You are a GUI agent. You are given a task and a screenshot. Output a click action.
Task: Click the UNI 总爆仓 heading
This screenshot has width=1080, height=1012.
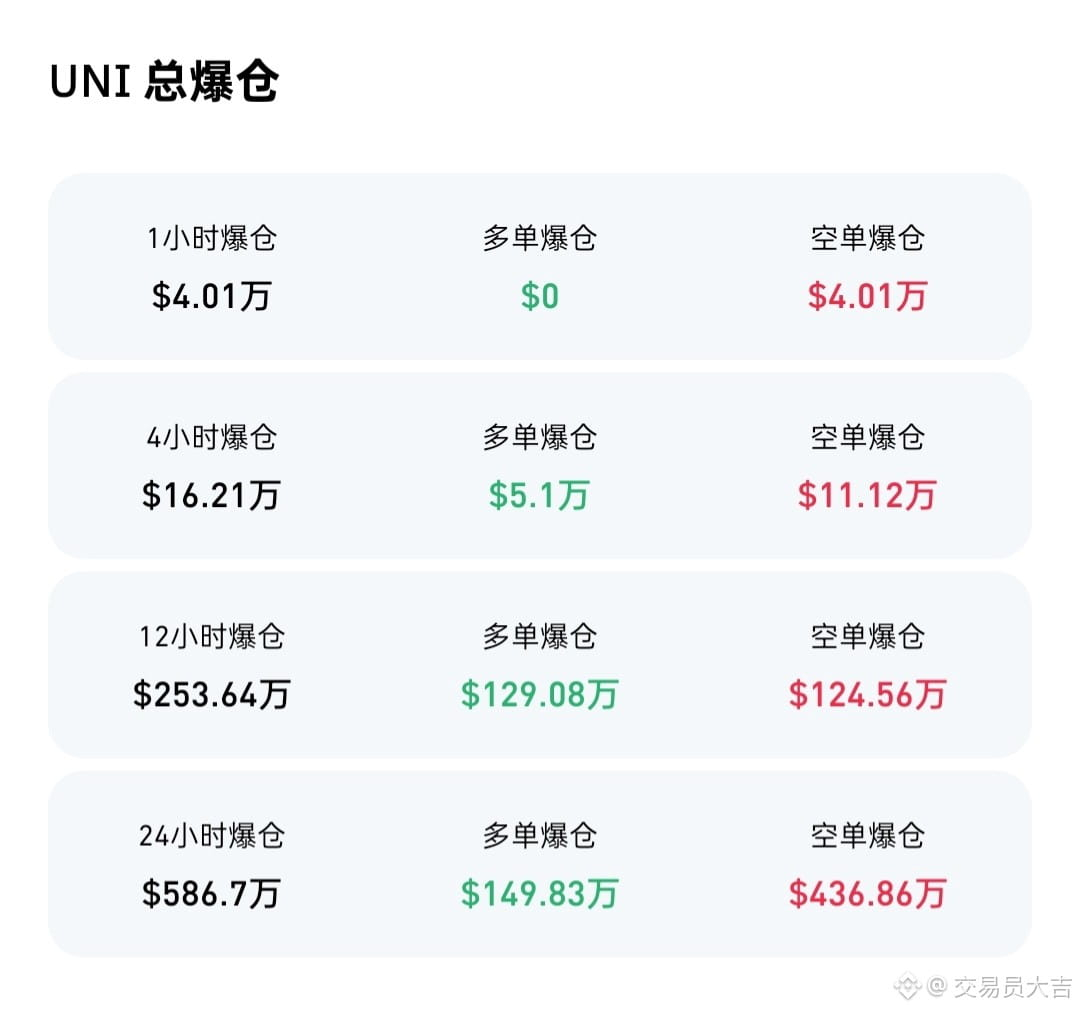[164, 81]
